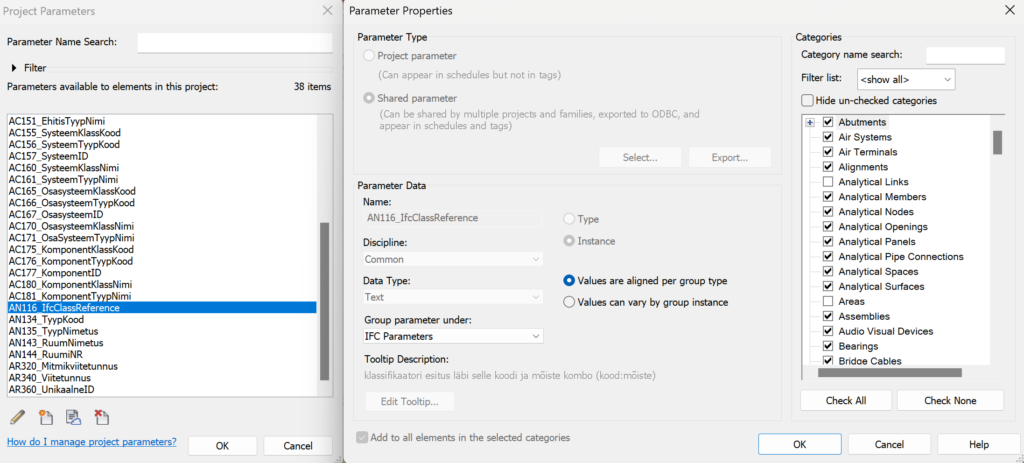Click the Check All button
Image resolution: width=1024 pixels, height=463 pixels.
click(846, 400)
